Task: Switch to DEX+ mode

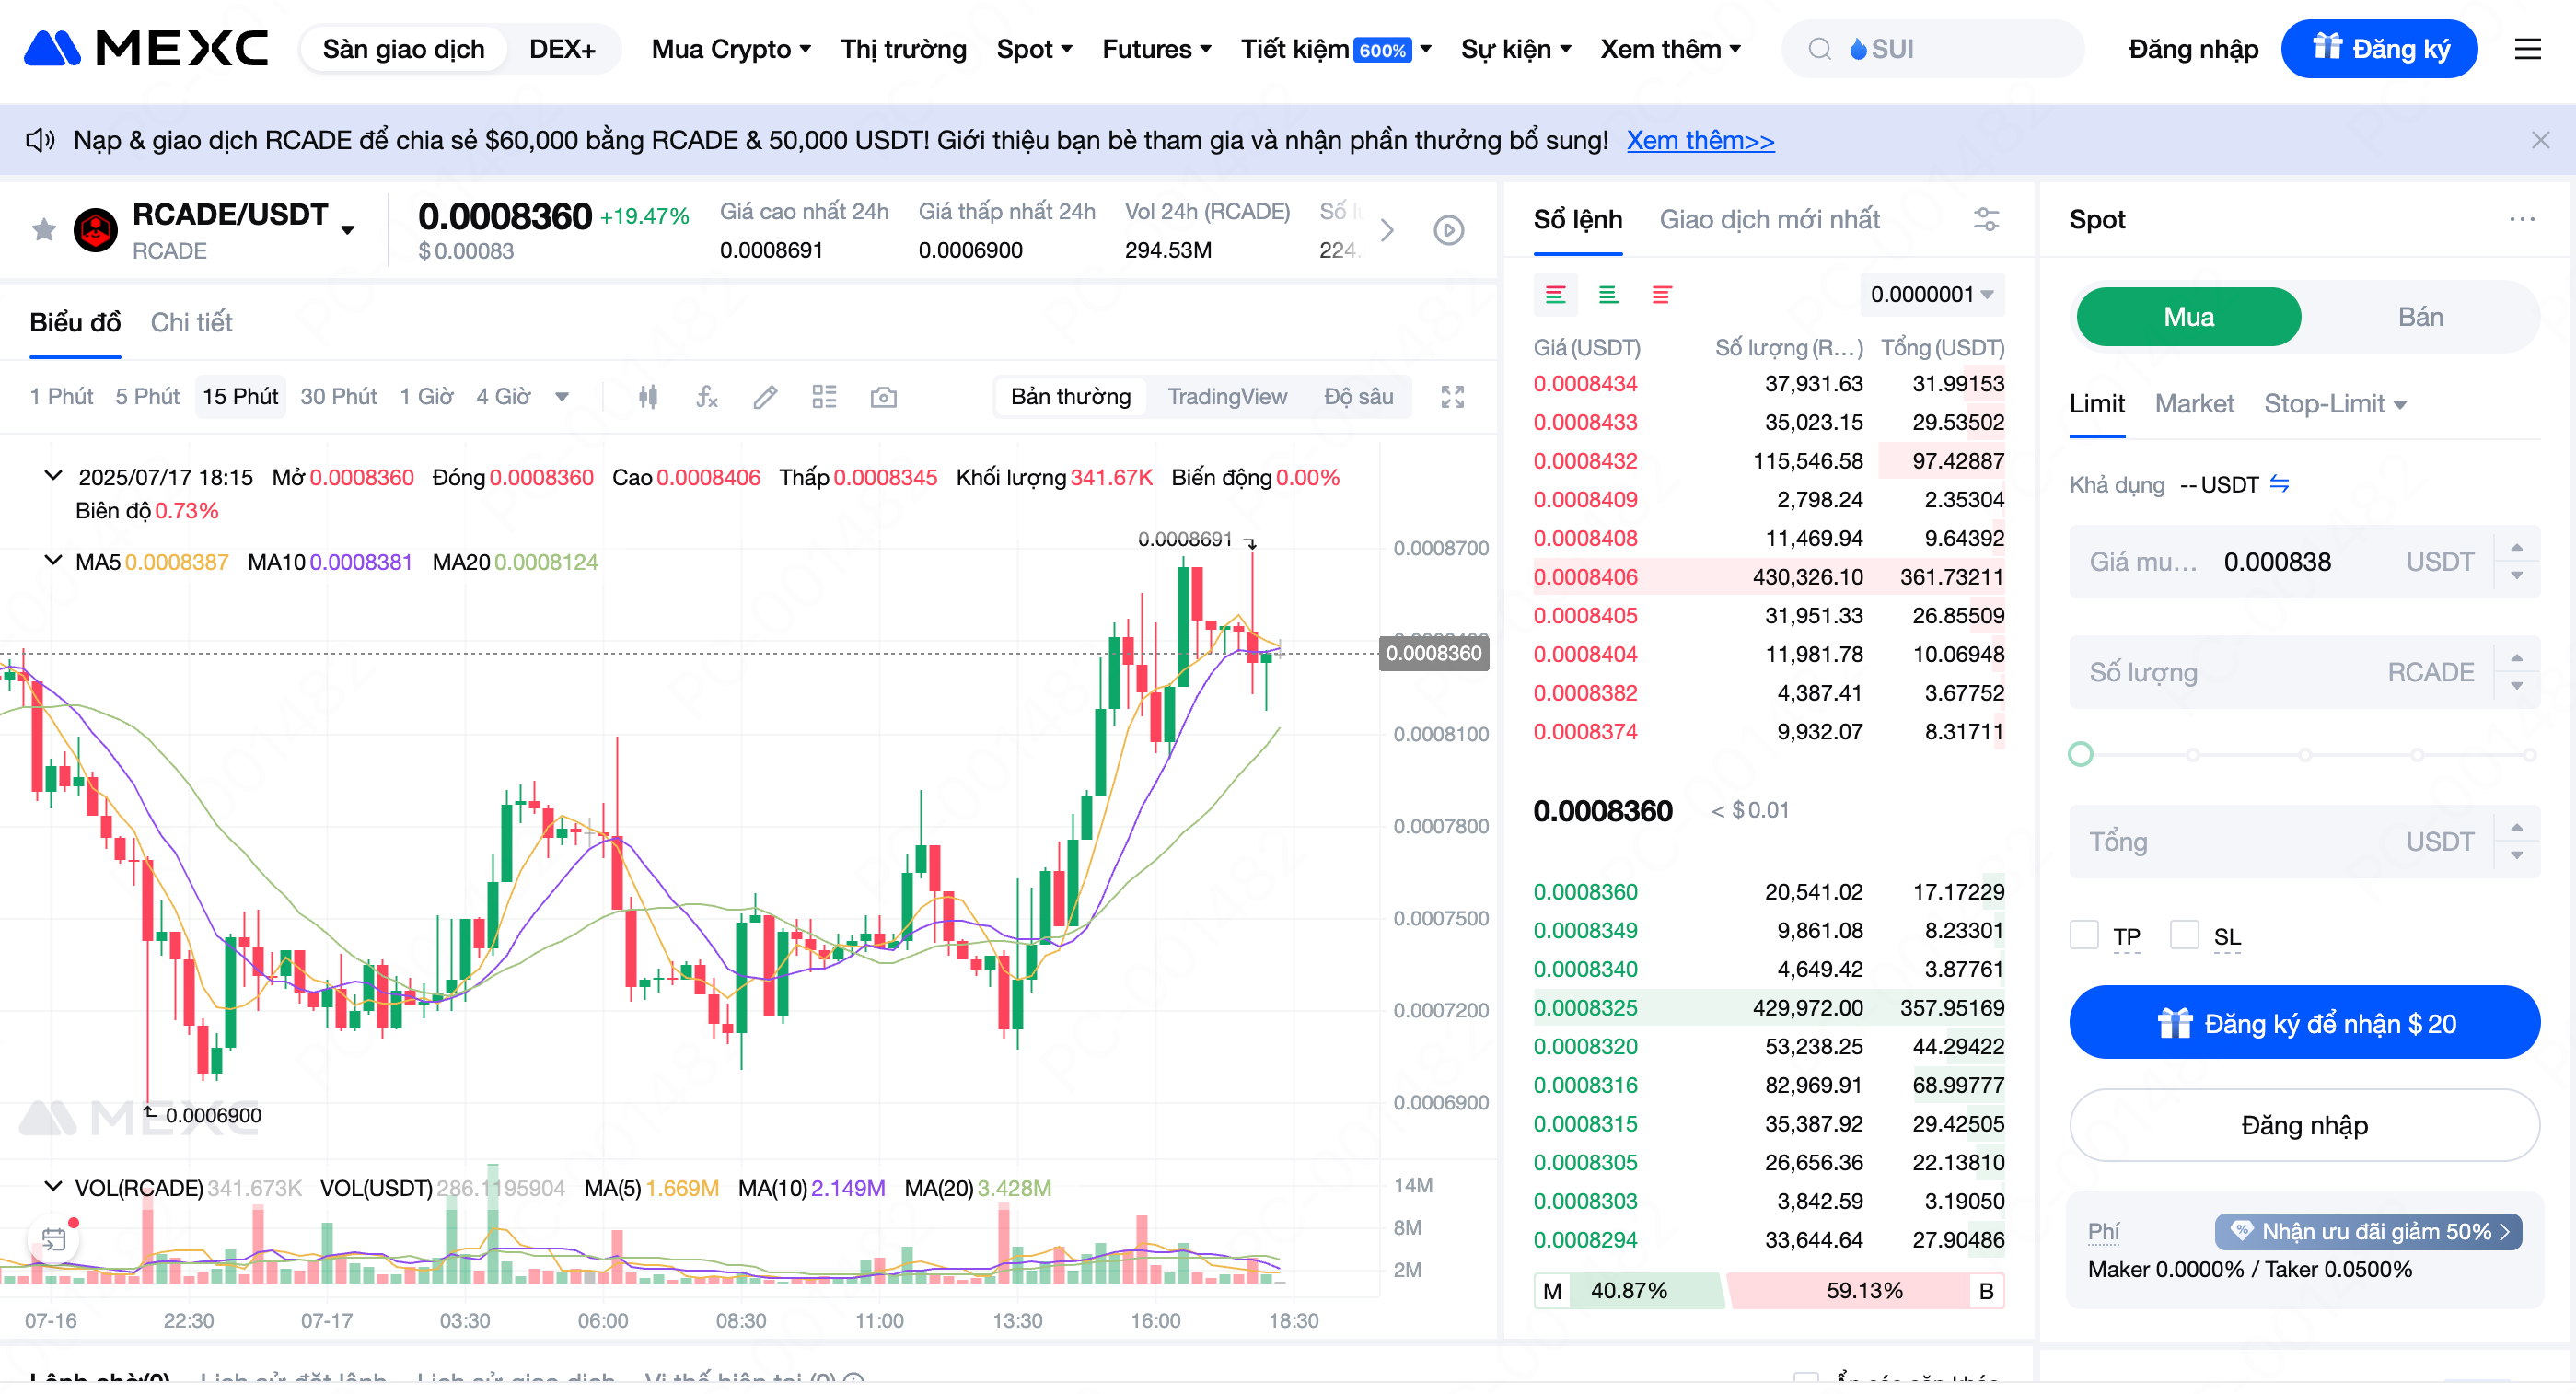Action: coord(562,49)
